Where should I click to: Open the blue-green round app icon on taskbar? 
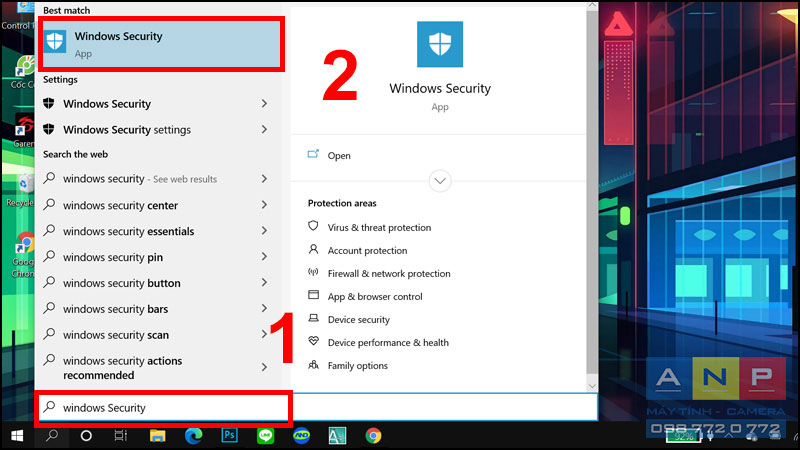coord(302,436)
